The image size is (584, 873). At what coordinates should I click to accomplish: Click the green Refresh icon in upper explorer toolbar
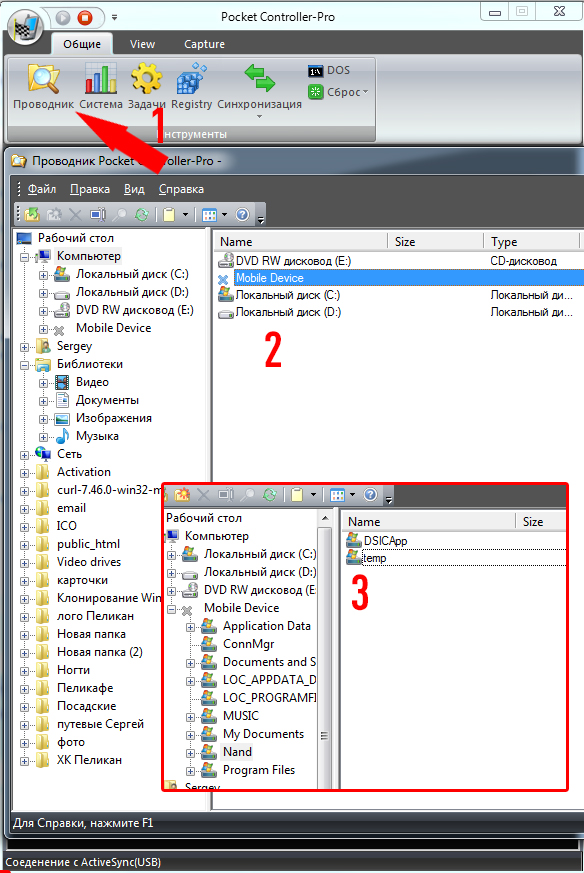click(141, 214)
